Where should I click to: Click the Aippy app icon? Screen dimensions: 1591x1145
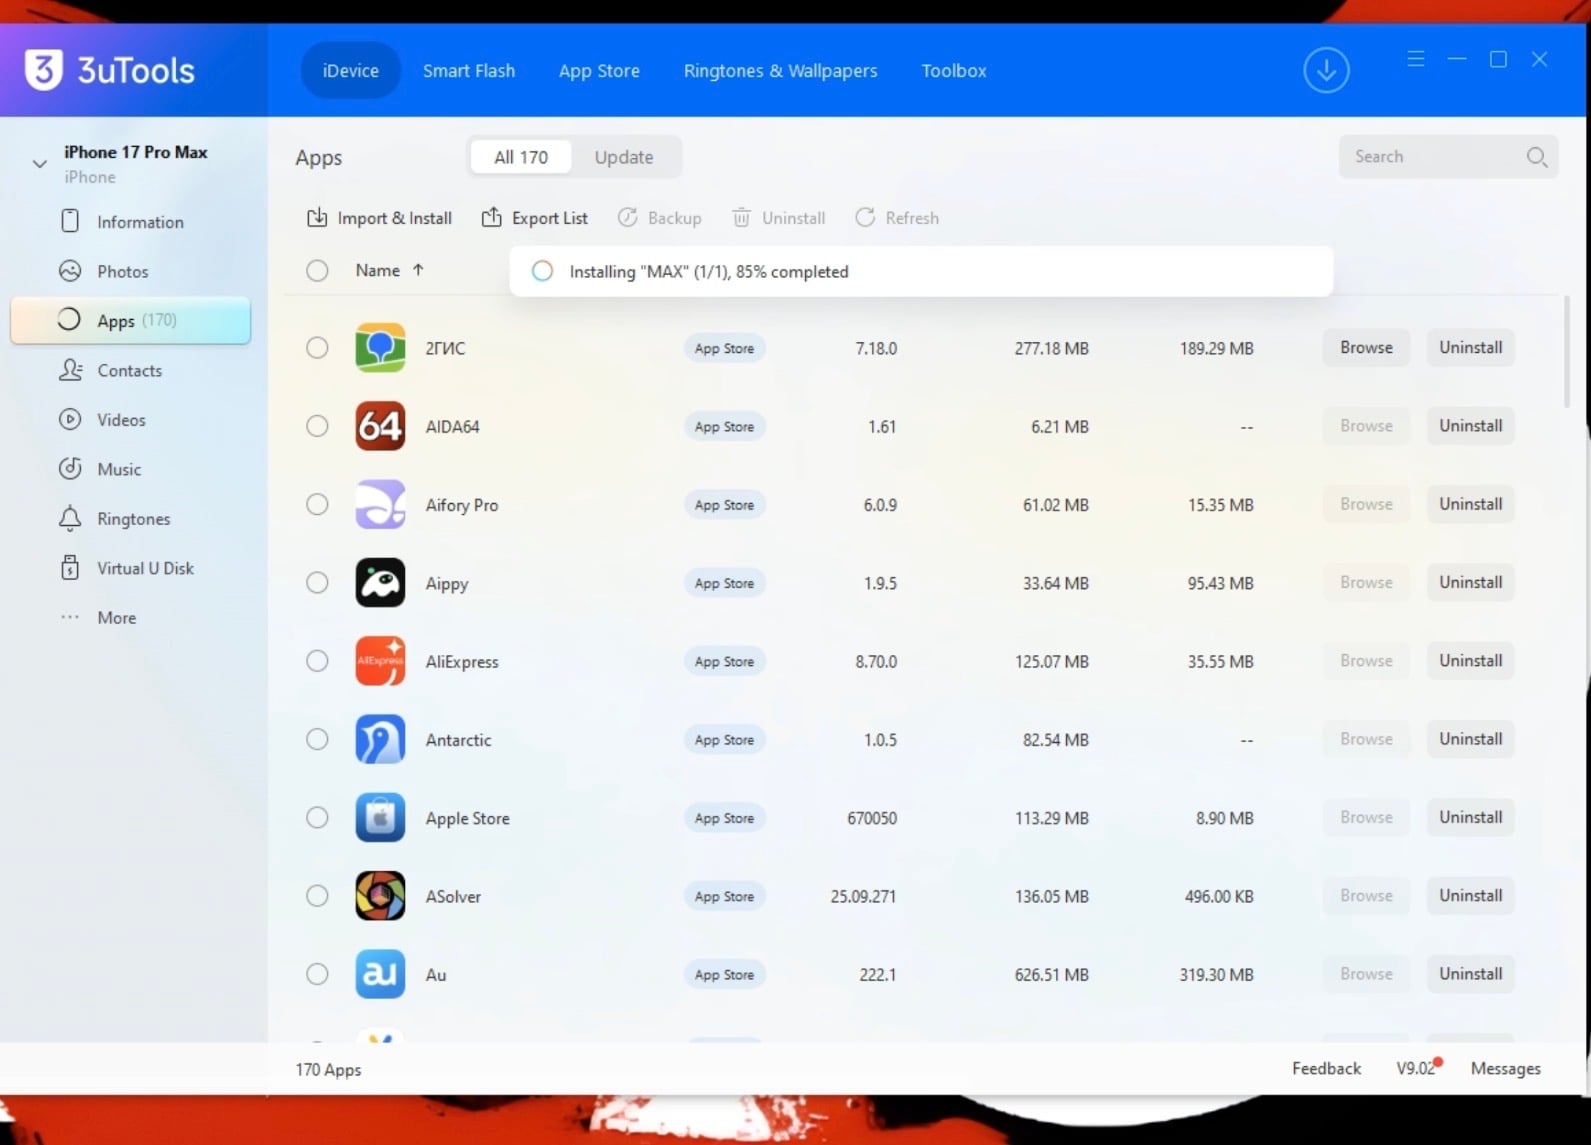click(380, 583)
